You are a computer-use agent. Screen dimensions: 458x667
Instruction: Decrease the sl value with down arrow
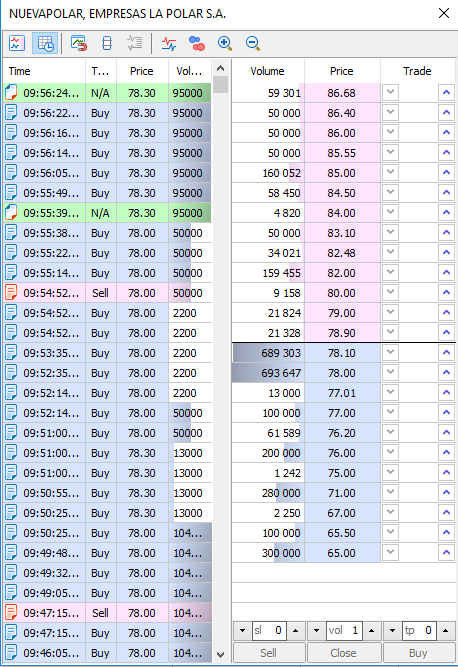pos(242,630)
